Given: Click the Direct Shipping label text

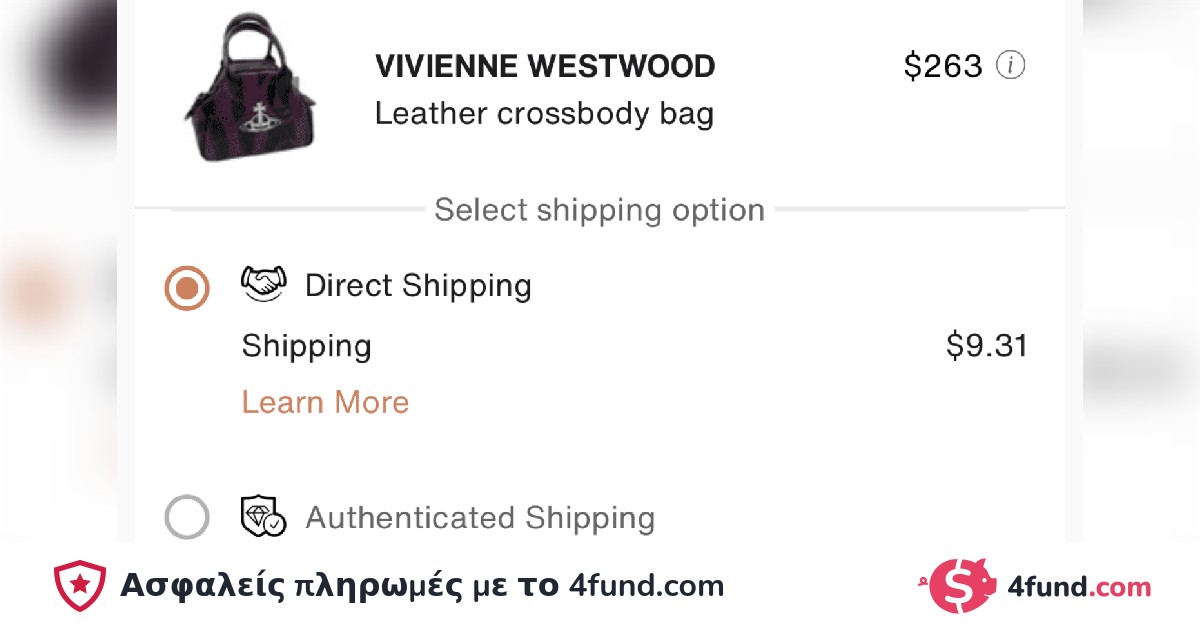Looking at the screenshot, I should (418, 286).
